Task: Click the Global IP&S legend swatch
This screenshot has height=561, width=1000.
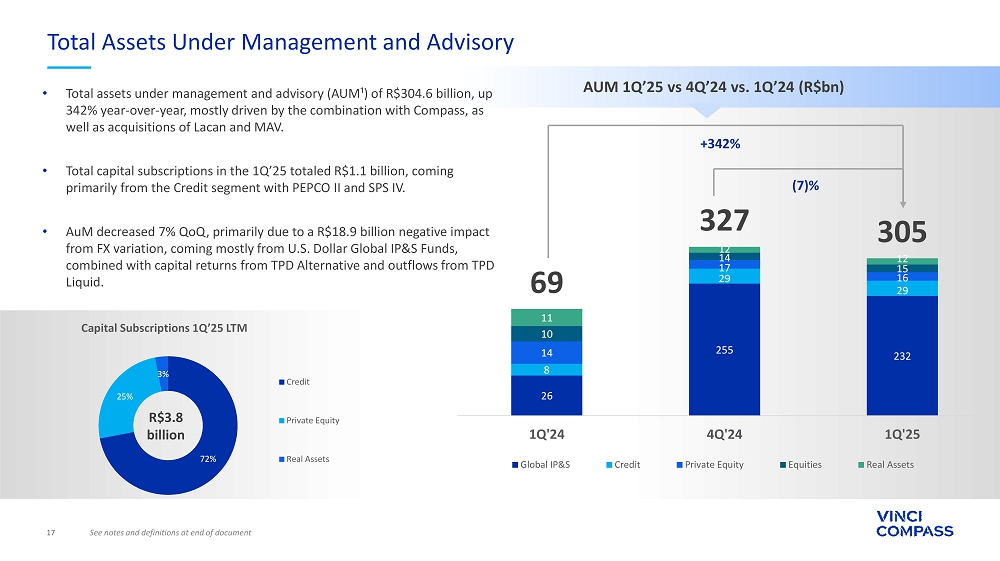Action: (514, 465)
